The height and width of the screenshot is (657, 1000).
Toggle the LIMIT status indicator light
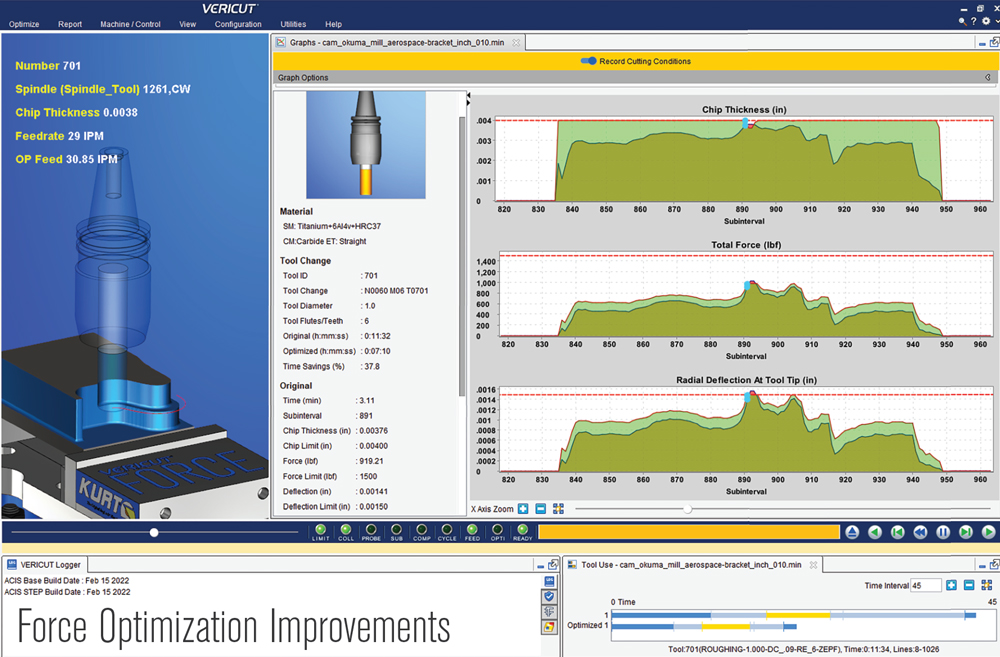tap(321, 530)
